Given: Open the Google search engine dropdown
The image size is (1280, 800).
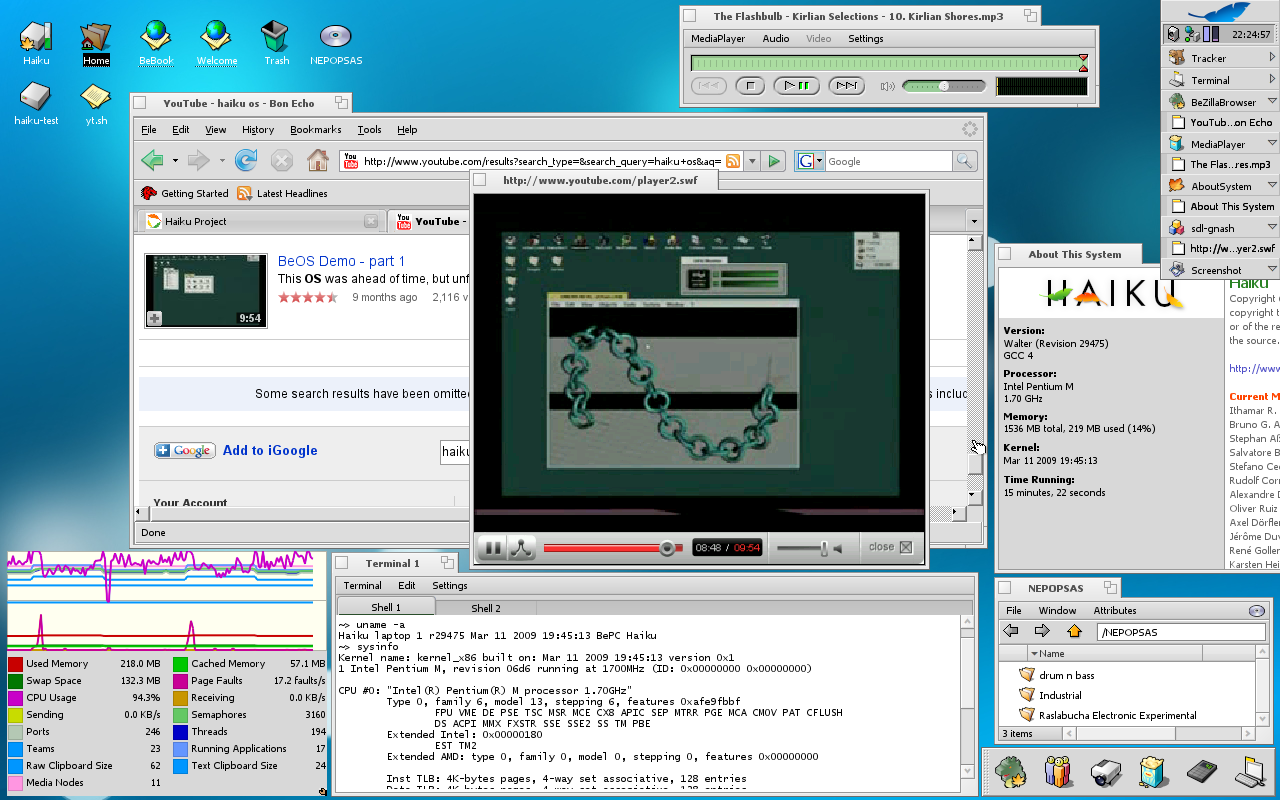Looking at the screenshot, I should [x=810, y=161].
